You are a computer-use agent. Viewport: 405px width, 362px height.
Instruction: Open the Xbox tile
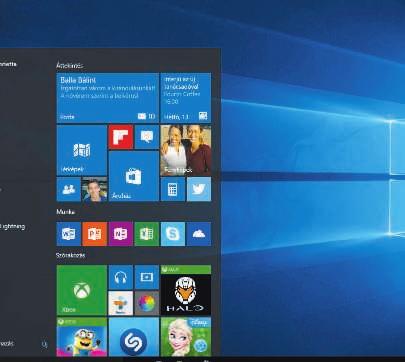click(x=82, y=290)
